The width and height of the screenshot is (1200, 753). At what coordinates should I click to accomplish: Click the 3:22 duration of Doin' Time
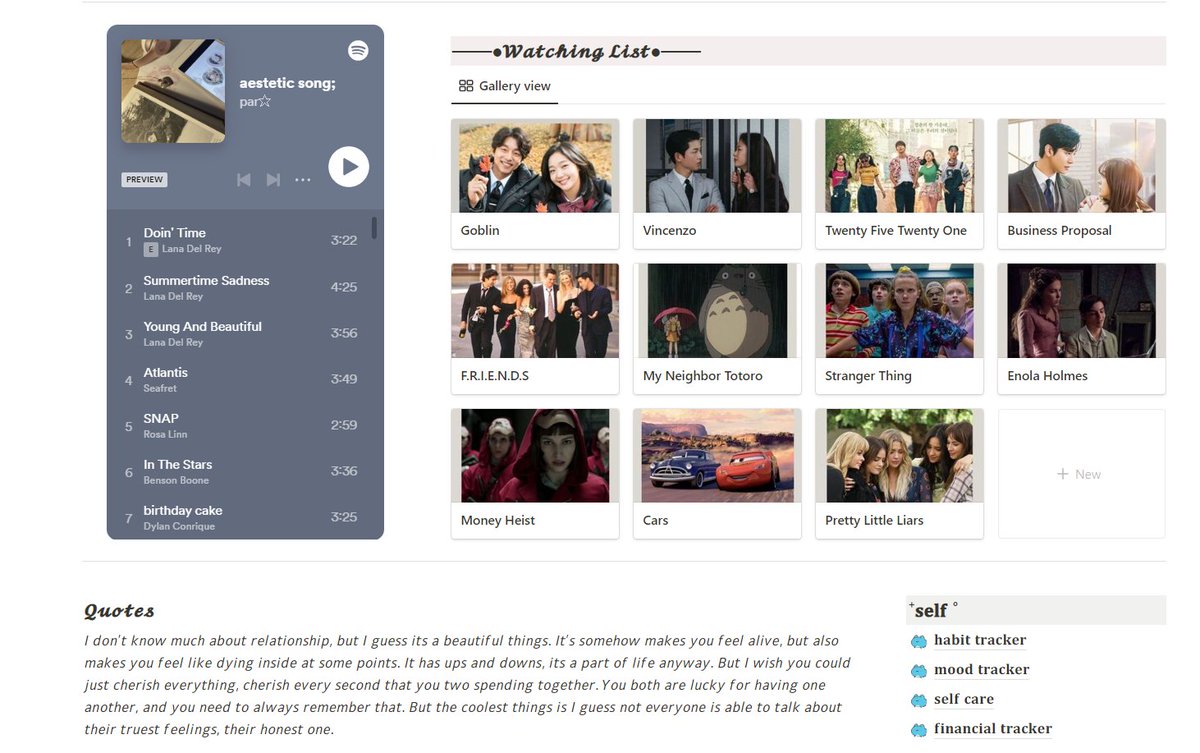[x=344, y=241]
